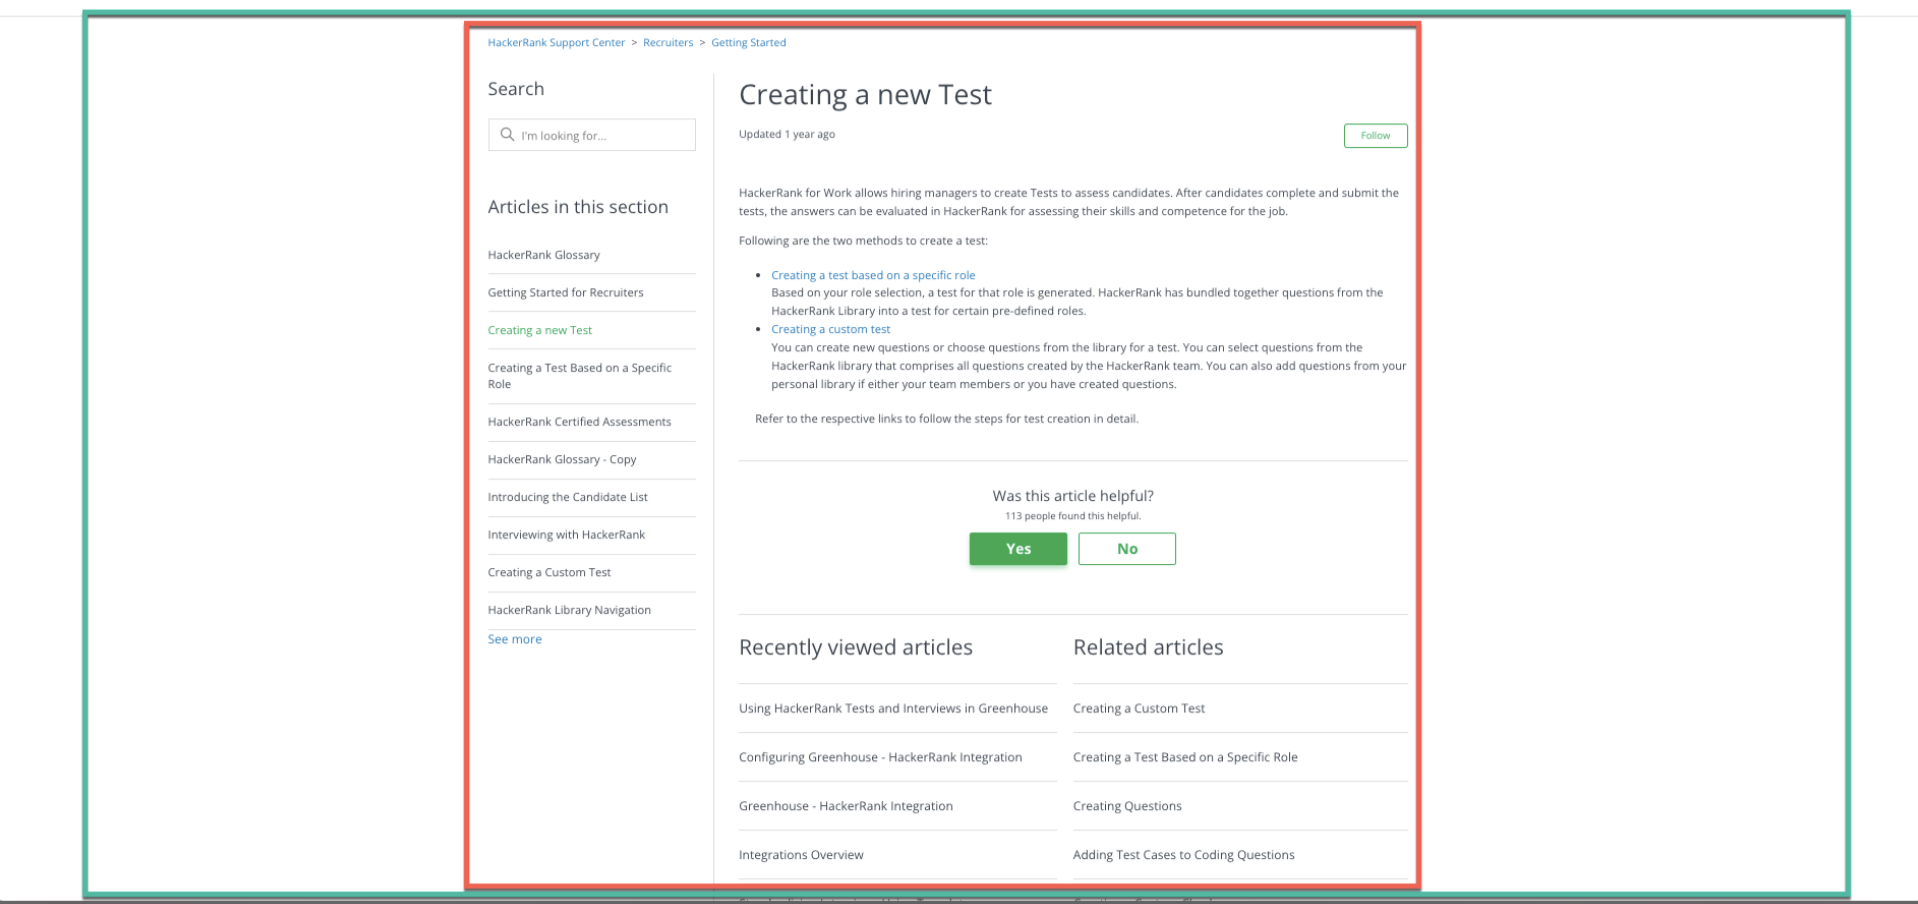1918x904 pixels.
Task: Open 'Creating a test based on a specific role' link
Action: [x=872, y=275]
